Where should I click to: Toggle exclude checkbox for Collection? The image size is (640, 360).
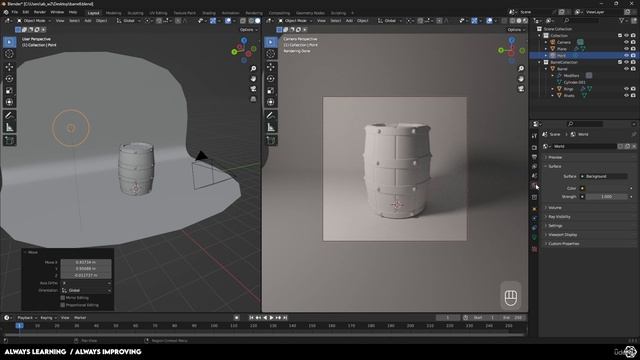click(620, 36)
